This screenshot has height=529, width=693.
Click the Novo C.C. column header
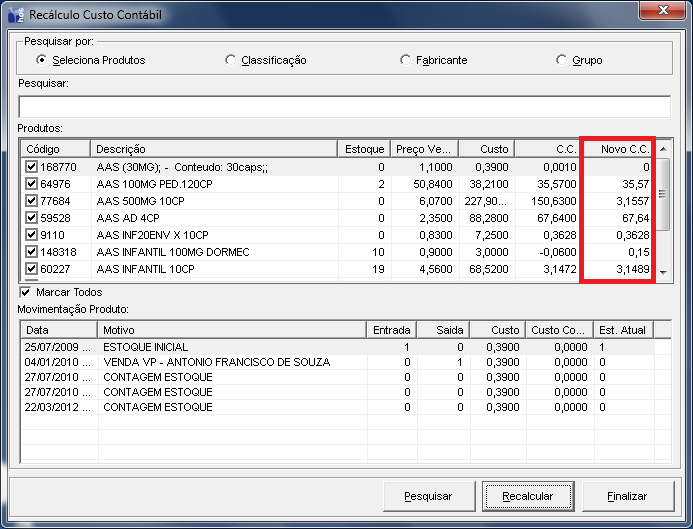[x=618, y=149]
